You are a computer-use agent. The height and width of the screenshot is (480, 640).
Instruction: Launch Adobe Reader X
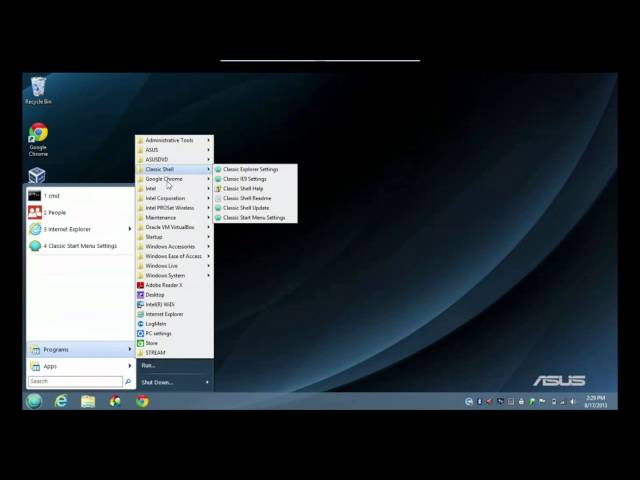(174, 285)
